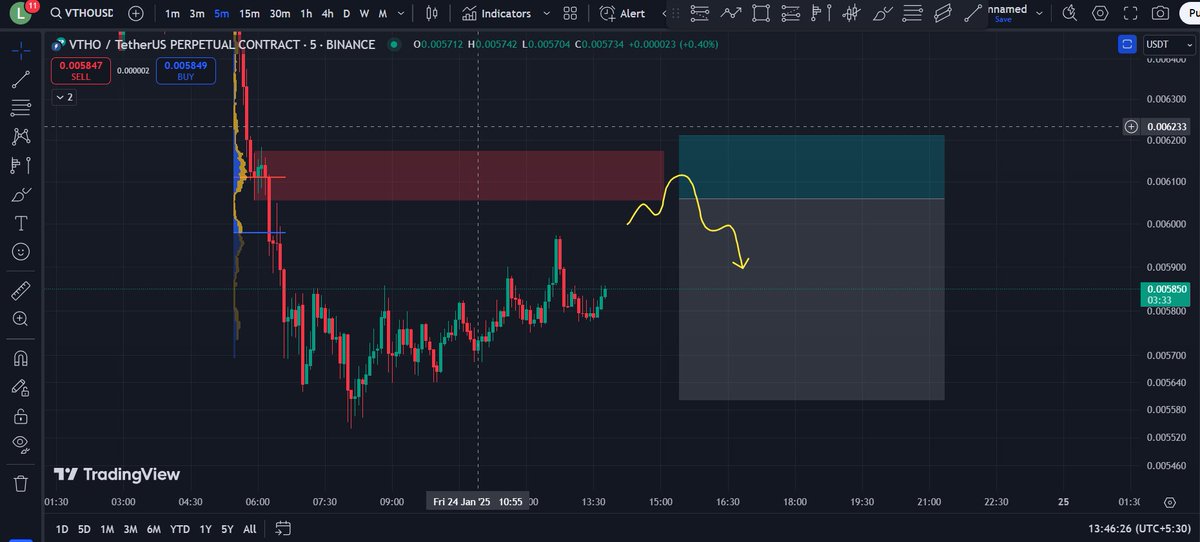Click the red SELL 0.005847 button

[x=81, y=69]
